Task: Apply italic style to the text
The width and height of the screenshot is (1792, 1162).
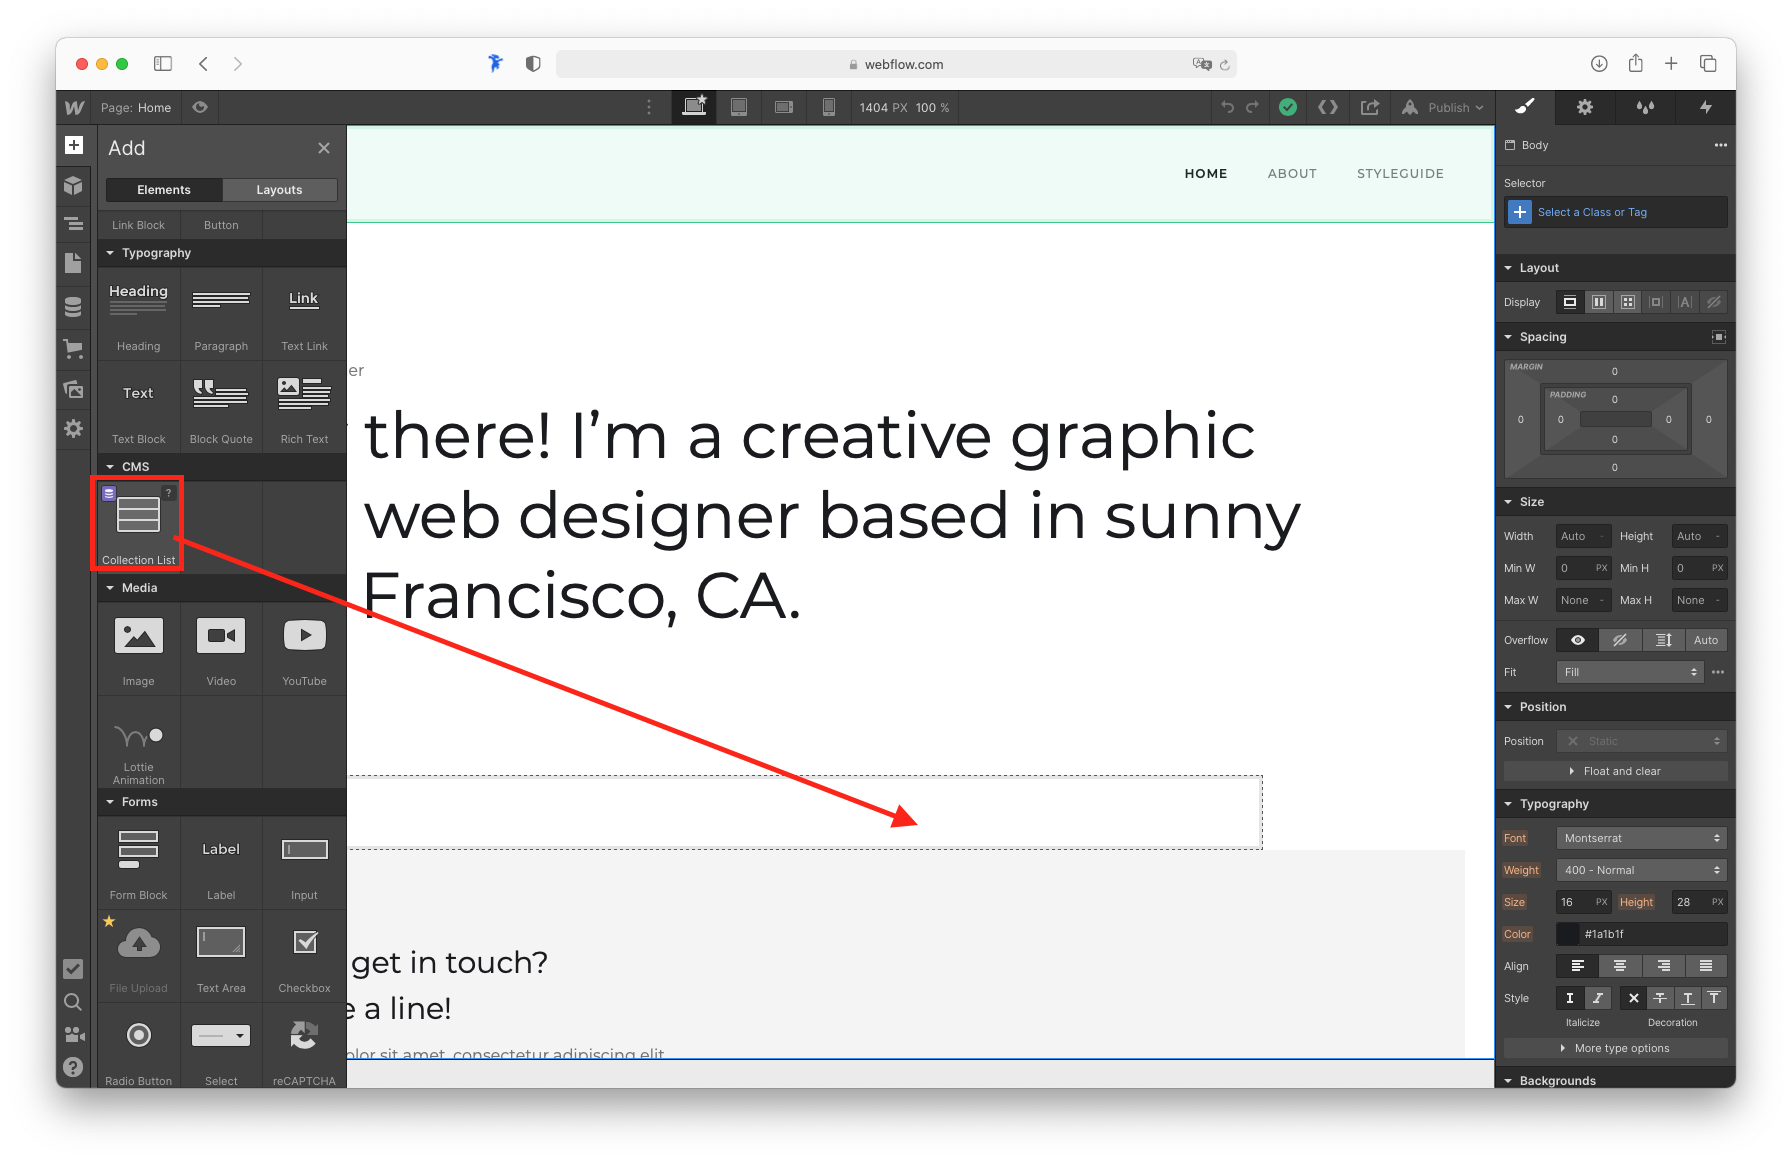Action: (x=1597, y=998)
